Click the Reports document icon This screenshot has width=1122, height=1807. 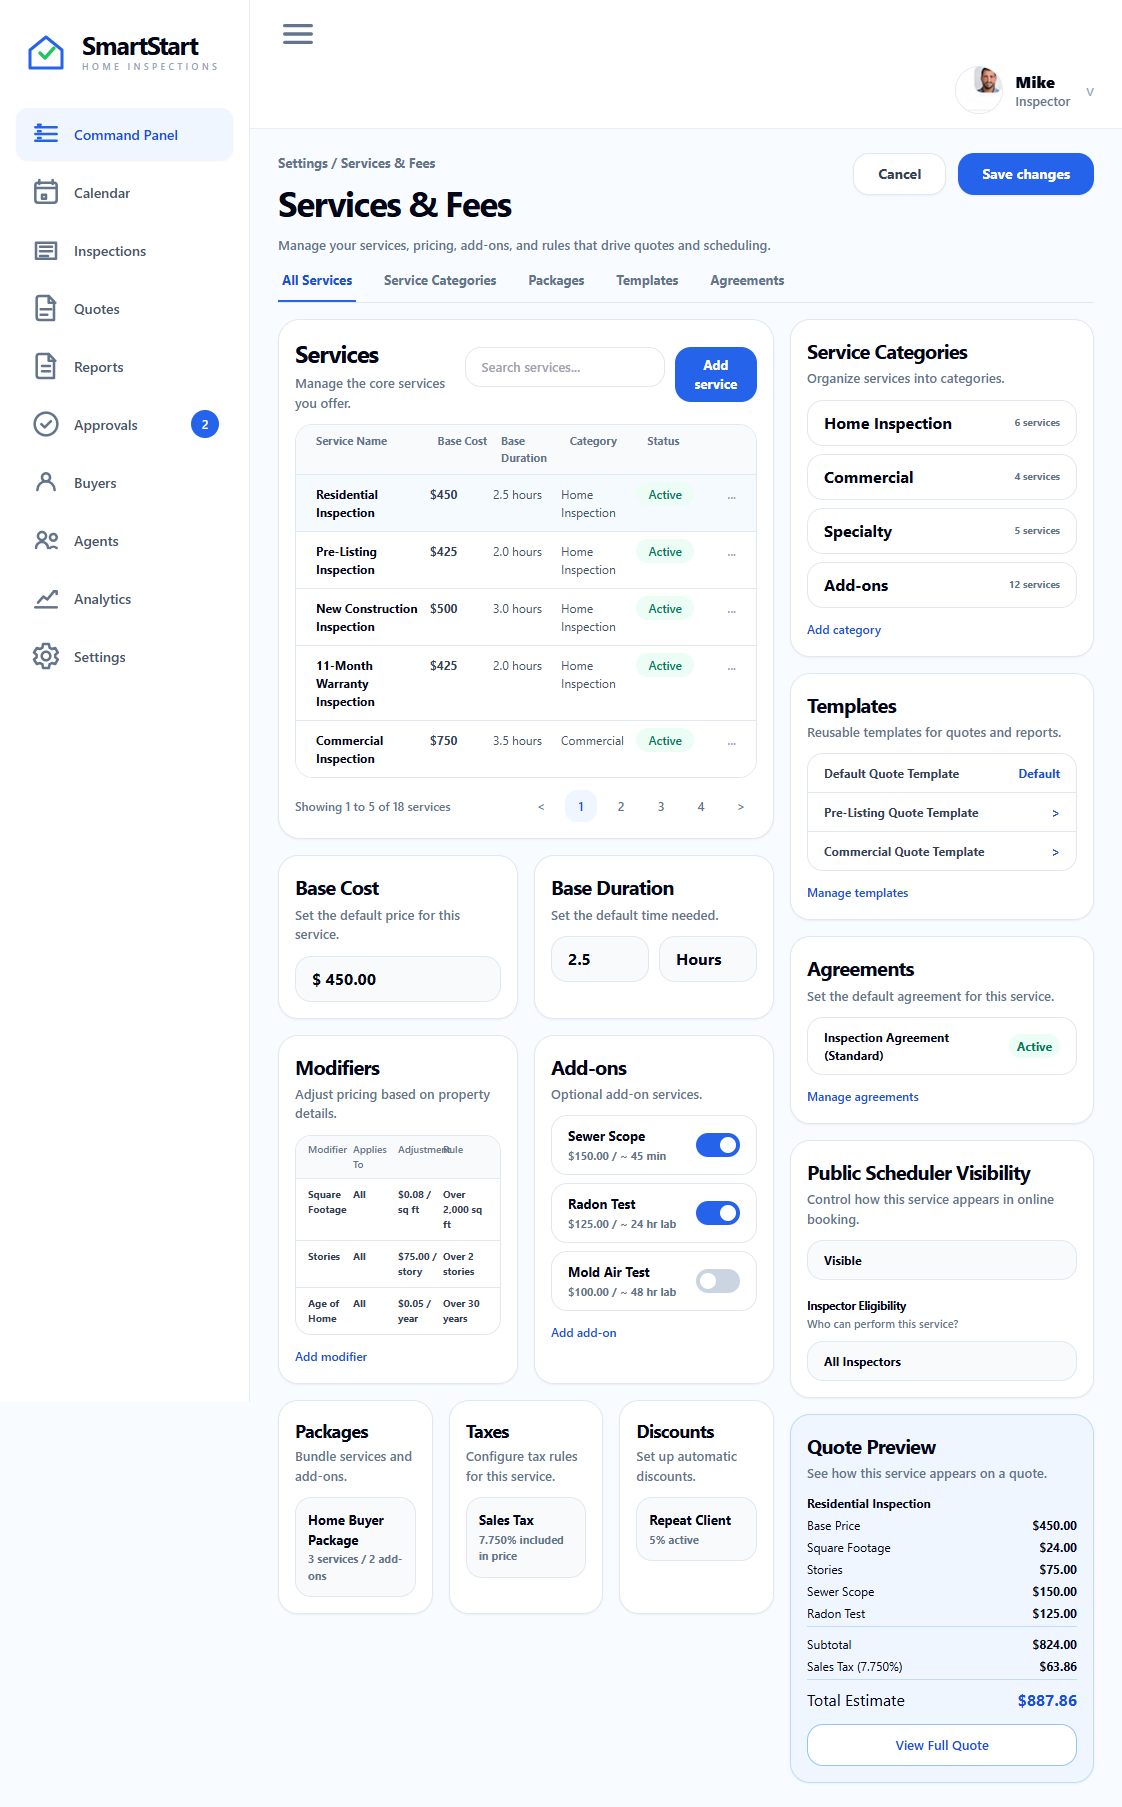(46, 366)
